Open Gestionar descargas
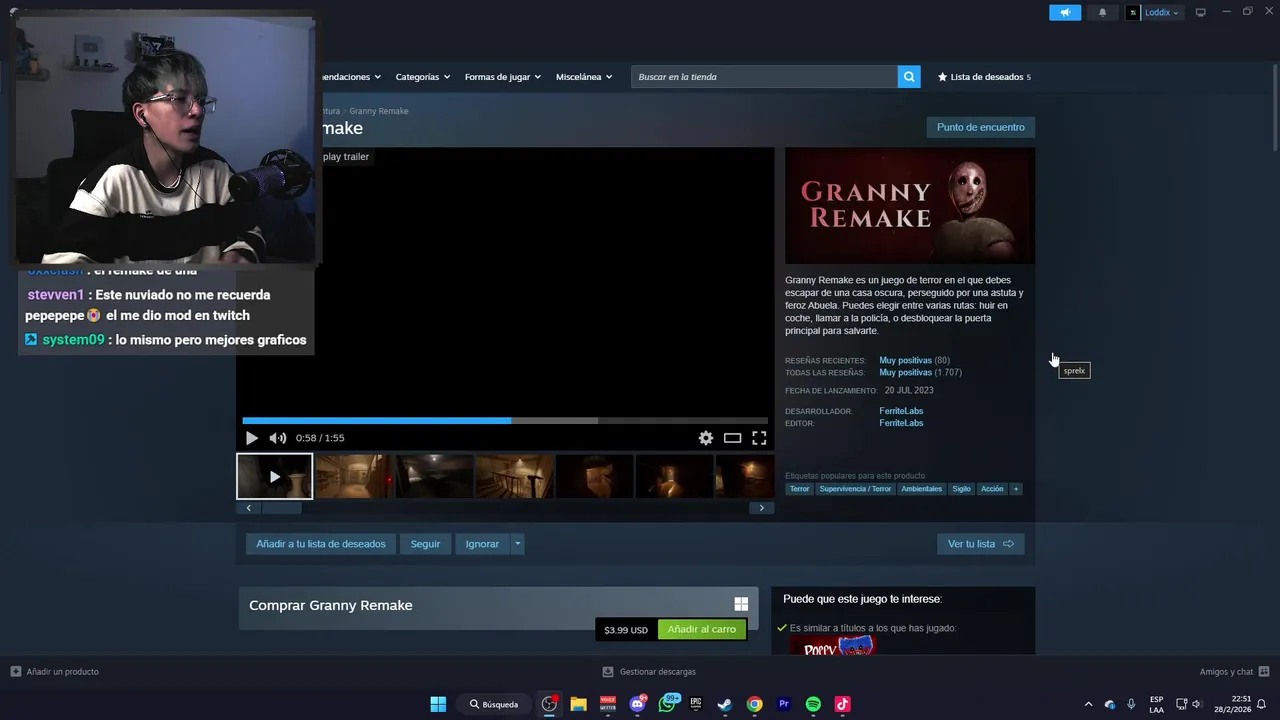Screen dimensions: 1280x720 tap(649, 672)
